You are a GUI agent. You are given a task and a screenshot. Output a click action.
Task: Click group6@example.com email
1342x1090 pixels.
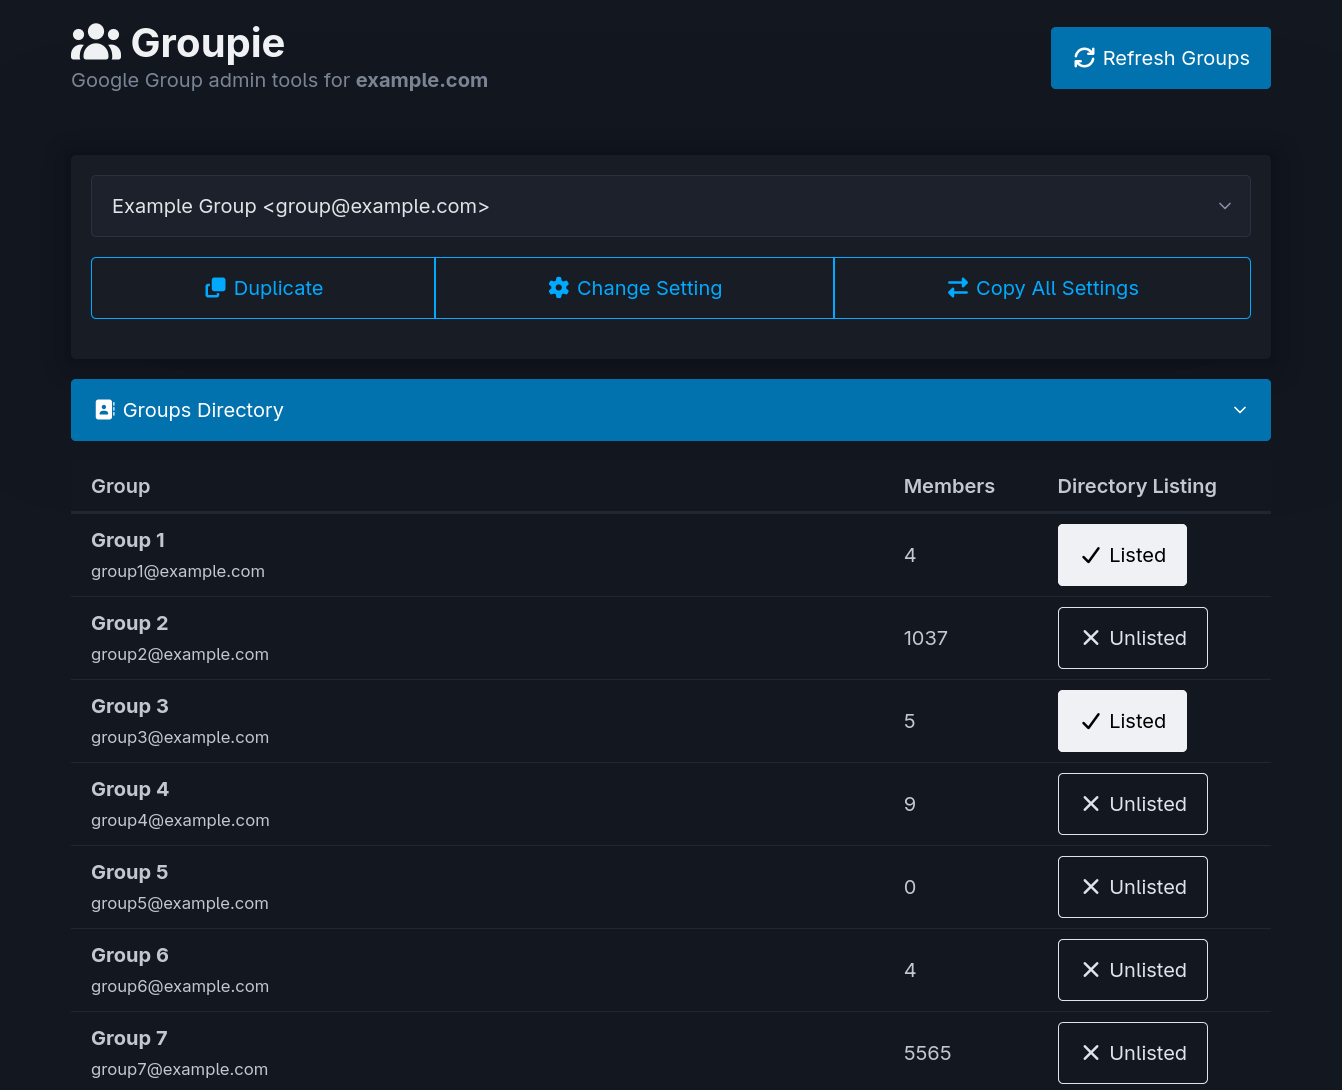tap(180, 986)
